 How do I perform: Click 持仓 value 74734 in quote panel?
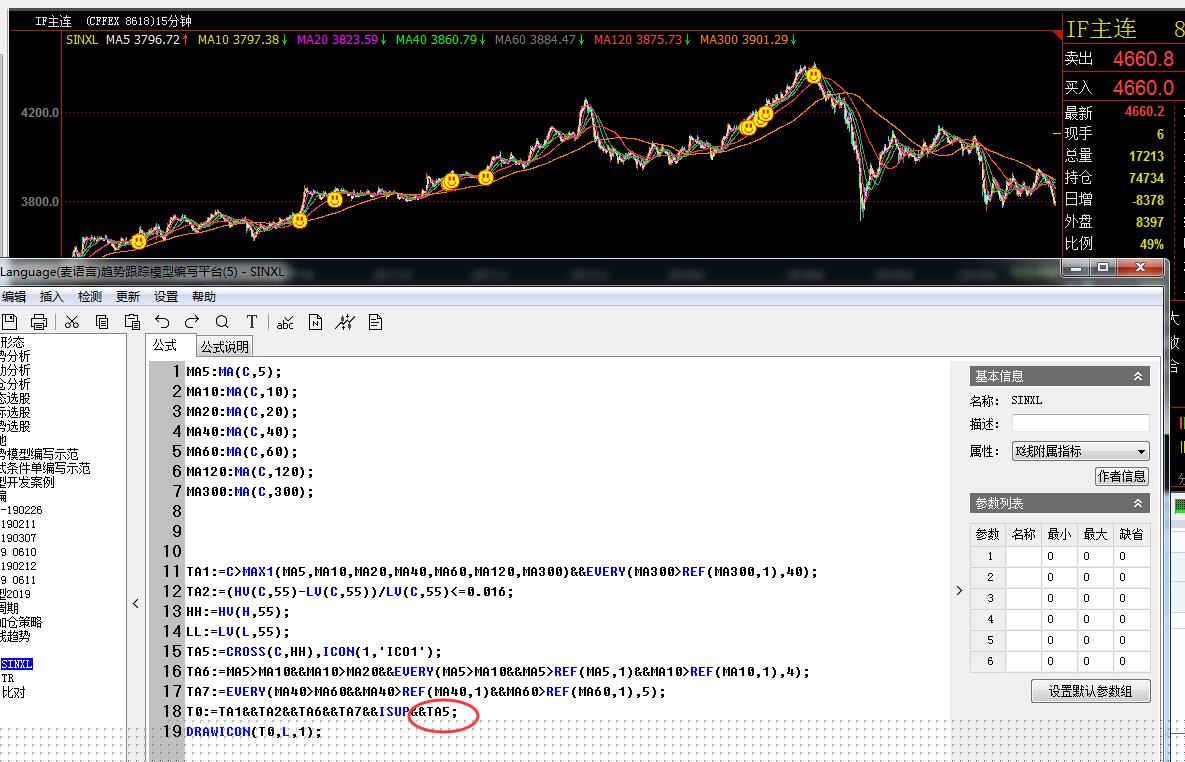tap(1146, 178)
